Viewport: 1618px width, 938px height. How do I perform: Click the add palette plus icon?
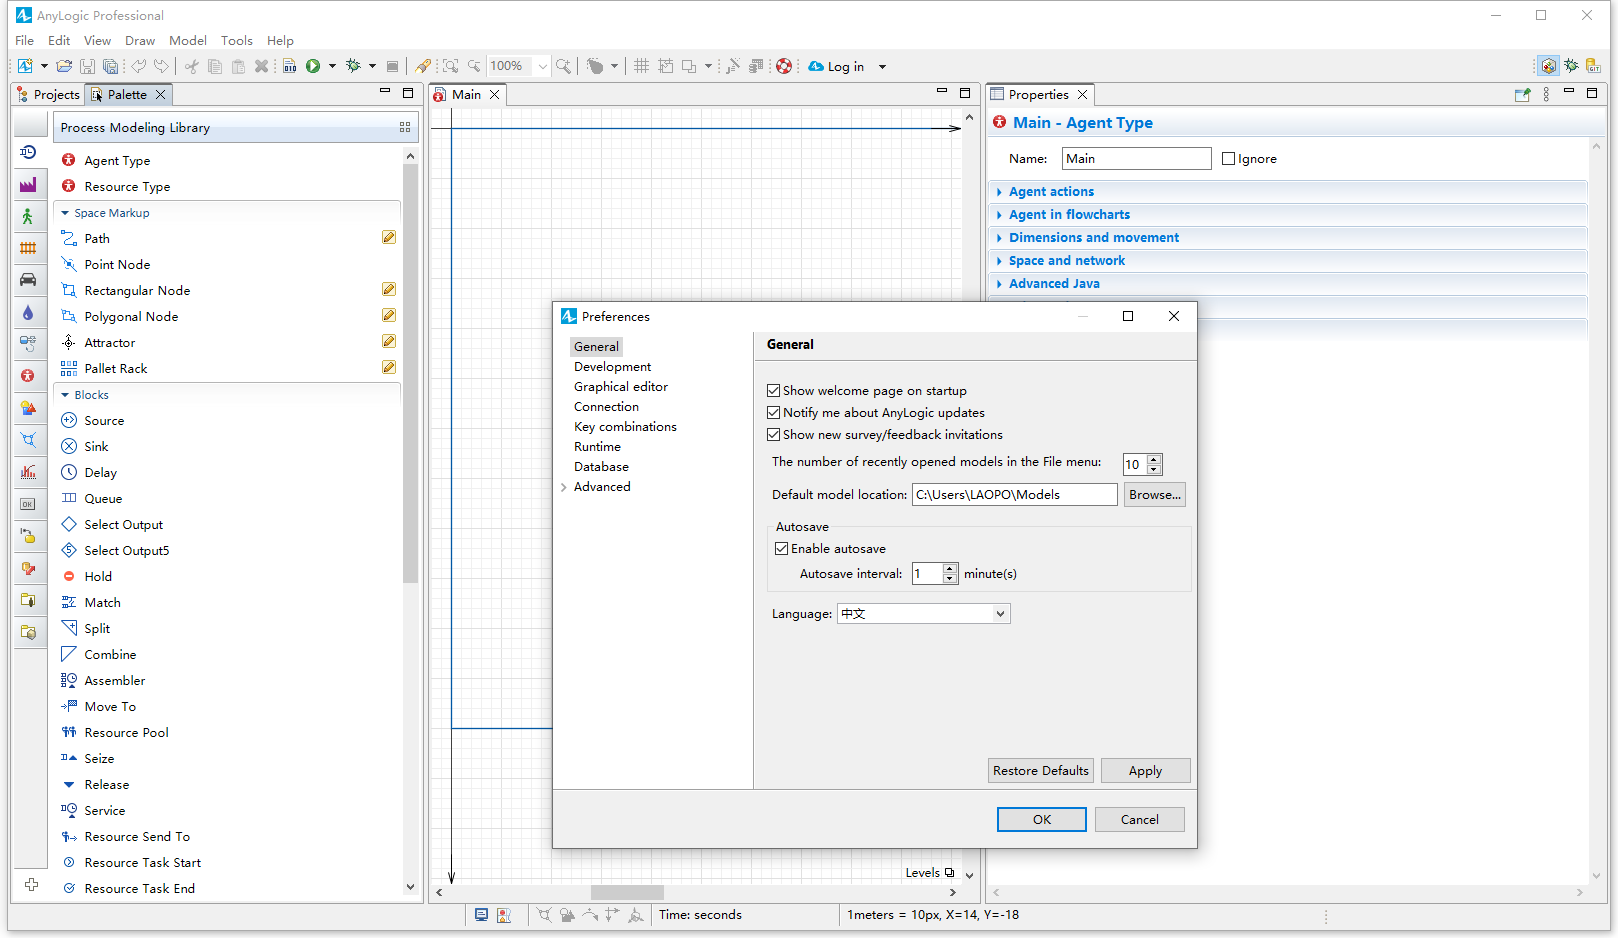click(32, 884)
